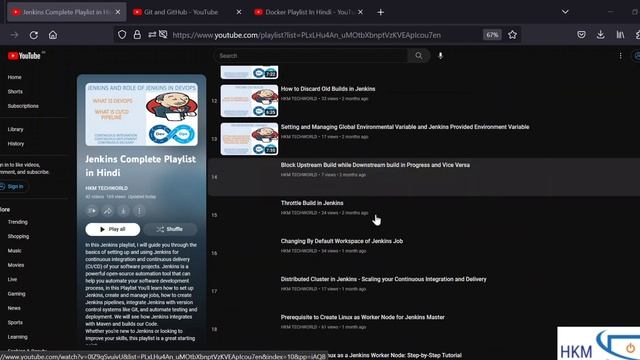Viewport: 640px width, 360px height.
Task: Start voice search with microphone icon
Action: [x=440, y=56]
